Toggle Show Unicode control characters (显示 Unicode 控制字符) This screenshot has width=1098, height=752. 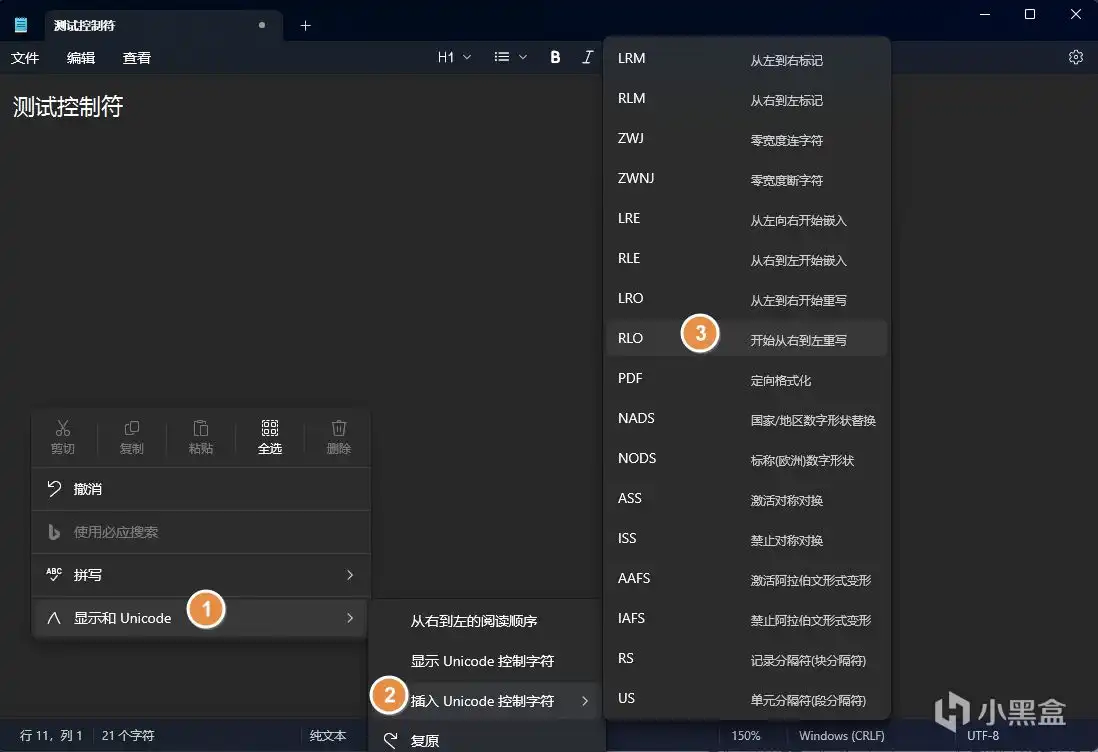pyautogui.click(x=482, y=661)
